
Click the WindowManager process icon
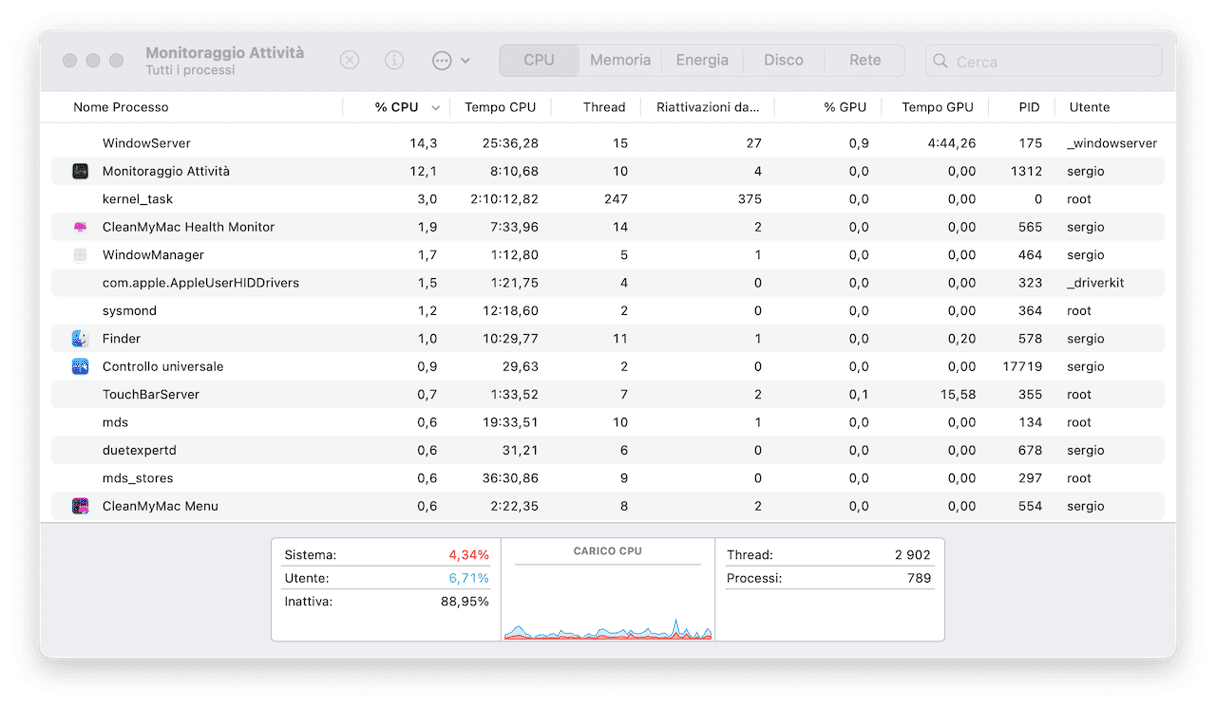coord(80,255)
